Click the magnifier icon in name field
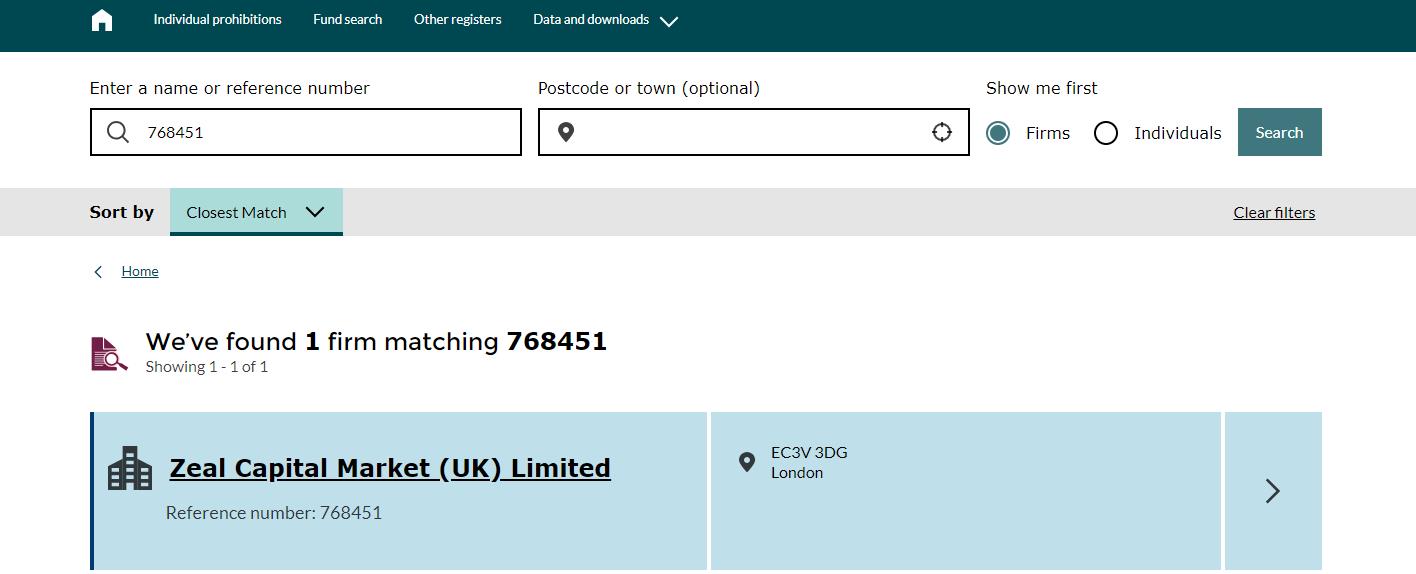Image resolution: width=1416 pixels, height=574 pixels. 118,132
